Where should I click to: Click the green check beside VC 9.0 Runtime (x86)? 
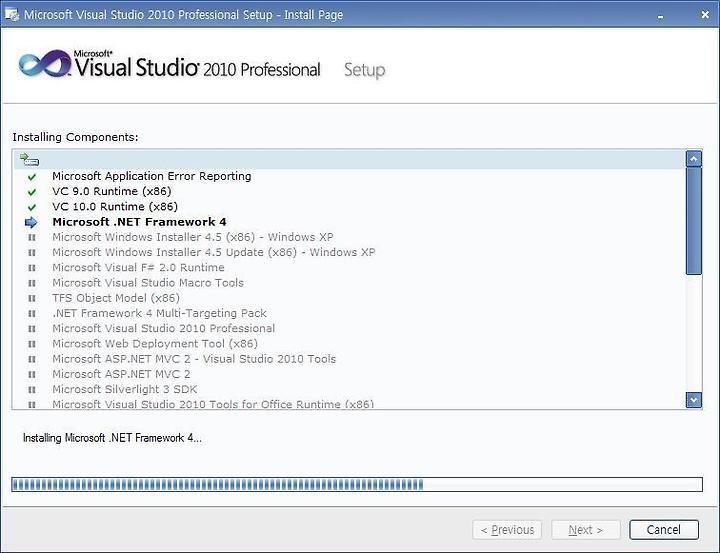tap(32, 192)
